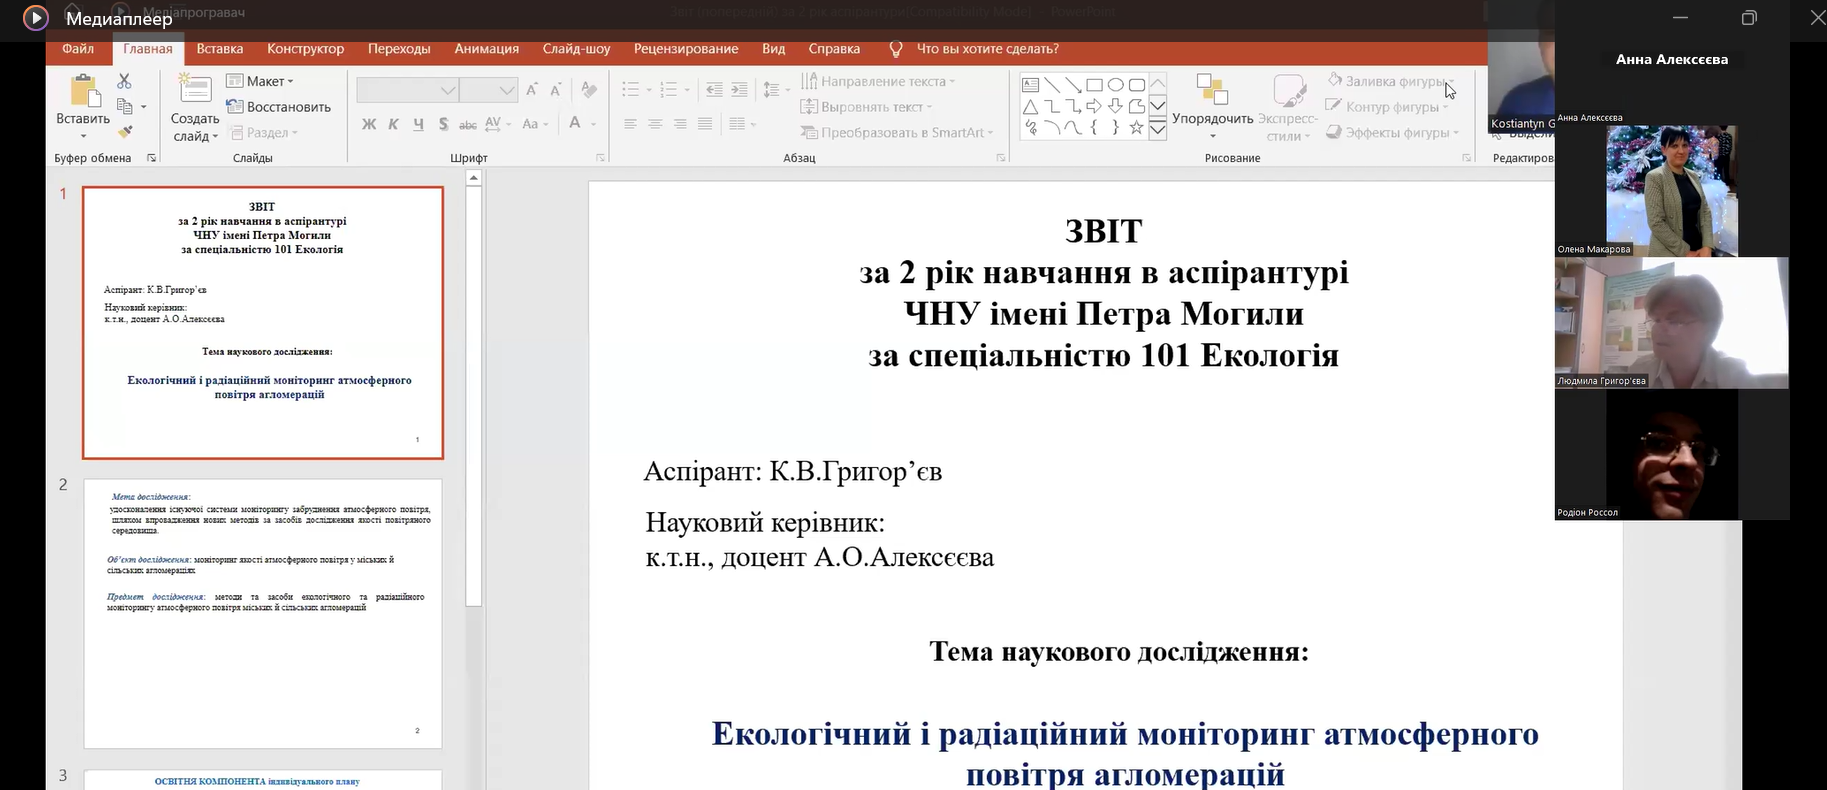Decrease font size with smaller A icon
Viewport: 1827px width, 790px height.
coord(557,90)
